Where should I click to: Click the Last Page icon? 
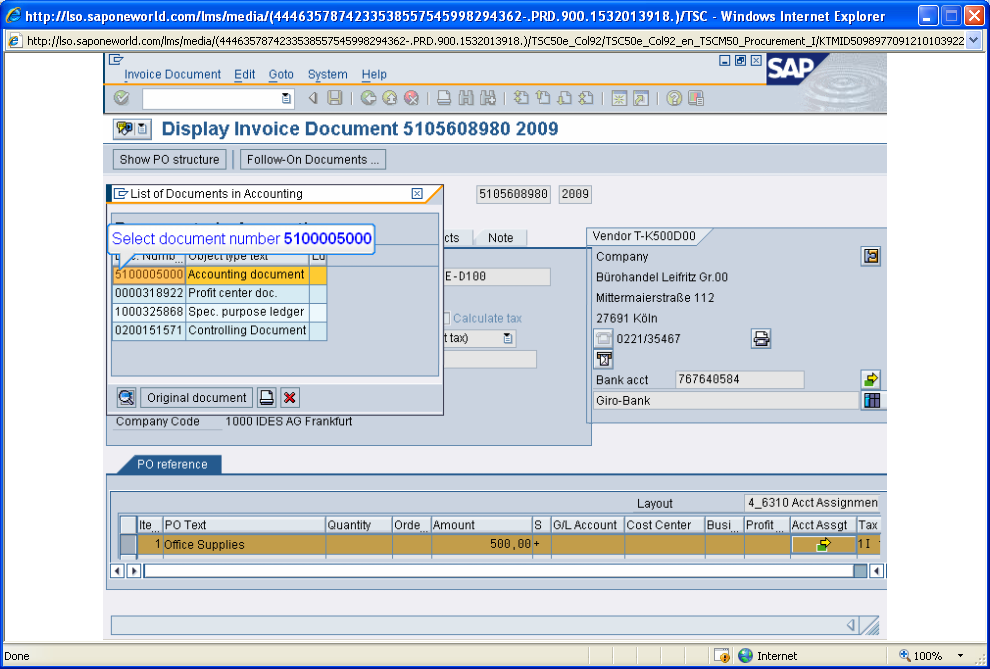(x=586, y=98)
